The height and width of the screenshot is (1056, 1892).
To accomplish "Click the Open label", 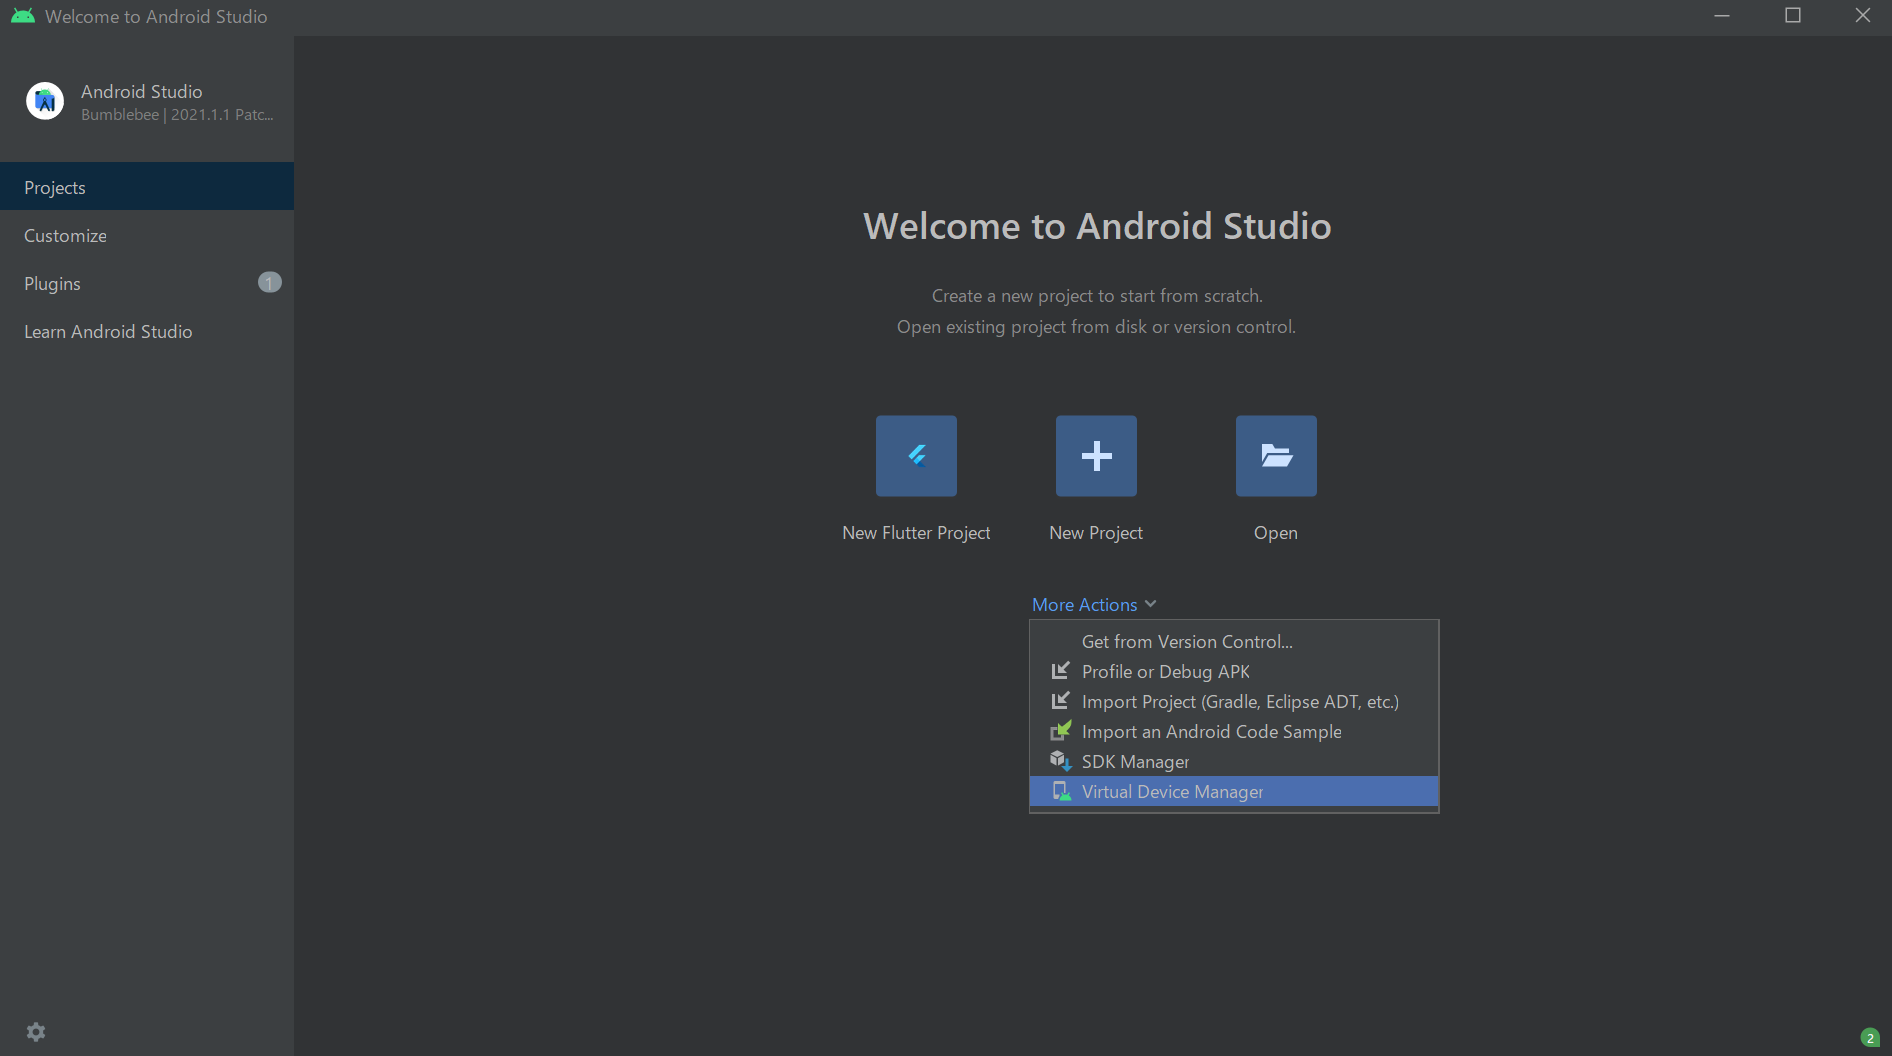I will click(x=1276, y=533).
